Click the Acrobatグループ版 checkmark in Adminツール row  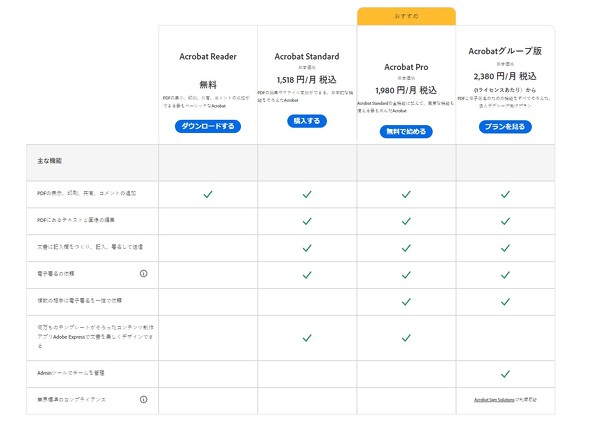[505, 374]
